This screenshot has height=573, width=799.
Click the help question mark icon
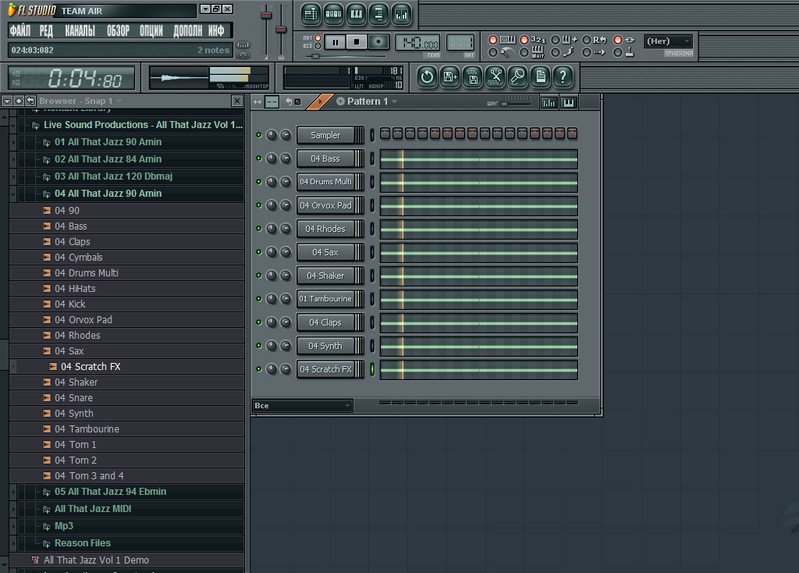(x=563, y=76)
